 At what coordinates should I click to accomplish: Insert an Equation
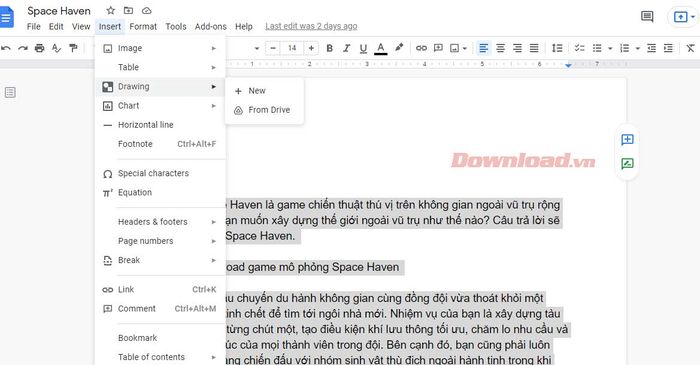[x=160, y=193]
